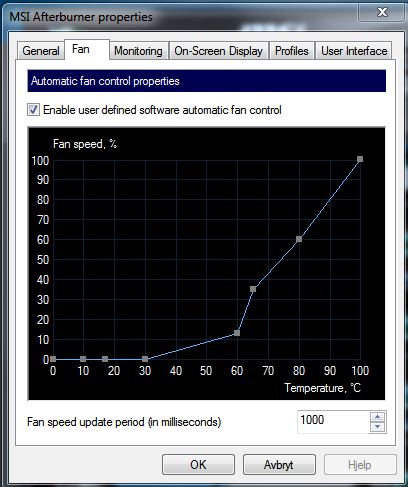Select the fan curve point at 100°C

(360, 159)
